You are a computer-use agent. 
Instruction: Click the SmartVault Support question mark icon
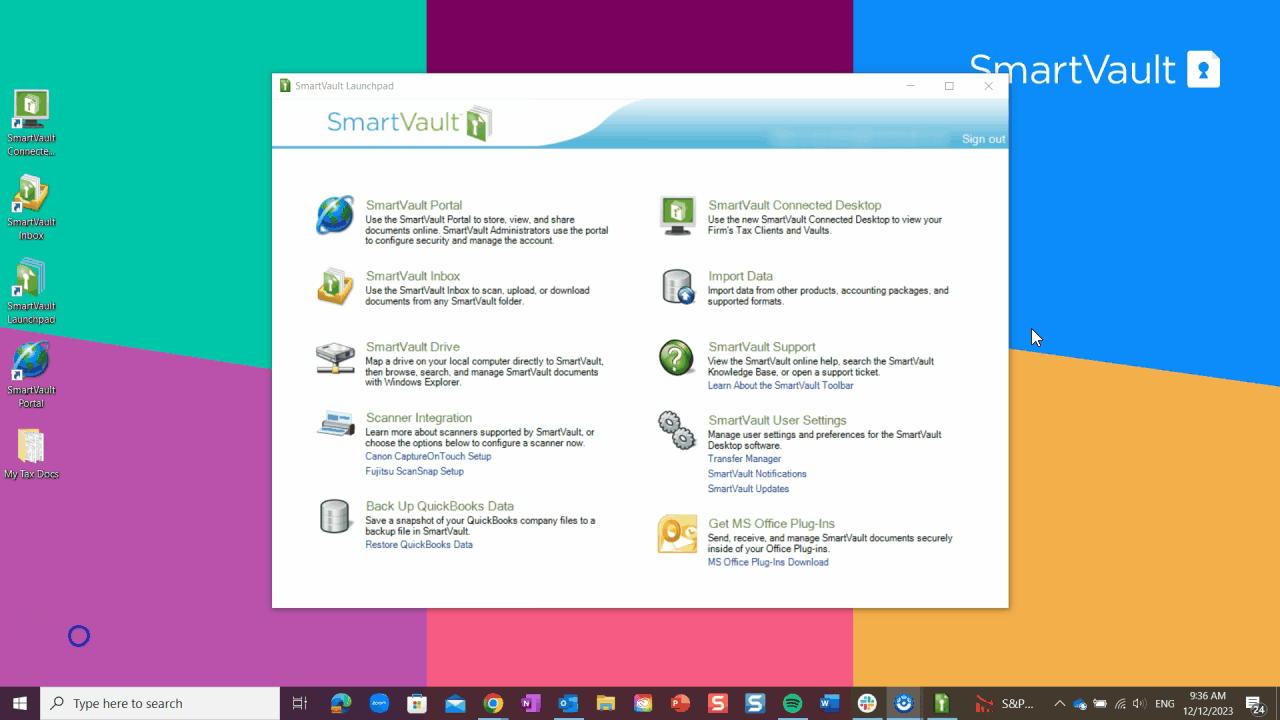[x=677, y=357]
